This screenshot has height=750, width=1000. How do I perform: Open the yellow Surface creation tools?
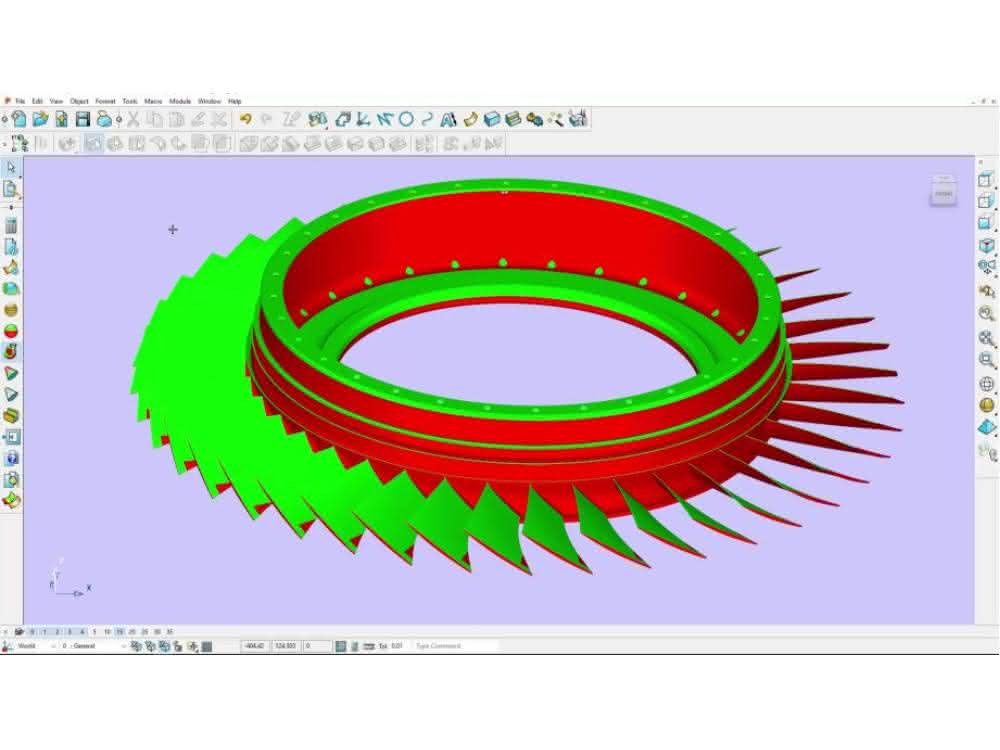coord(471,119)
